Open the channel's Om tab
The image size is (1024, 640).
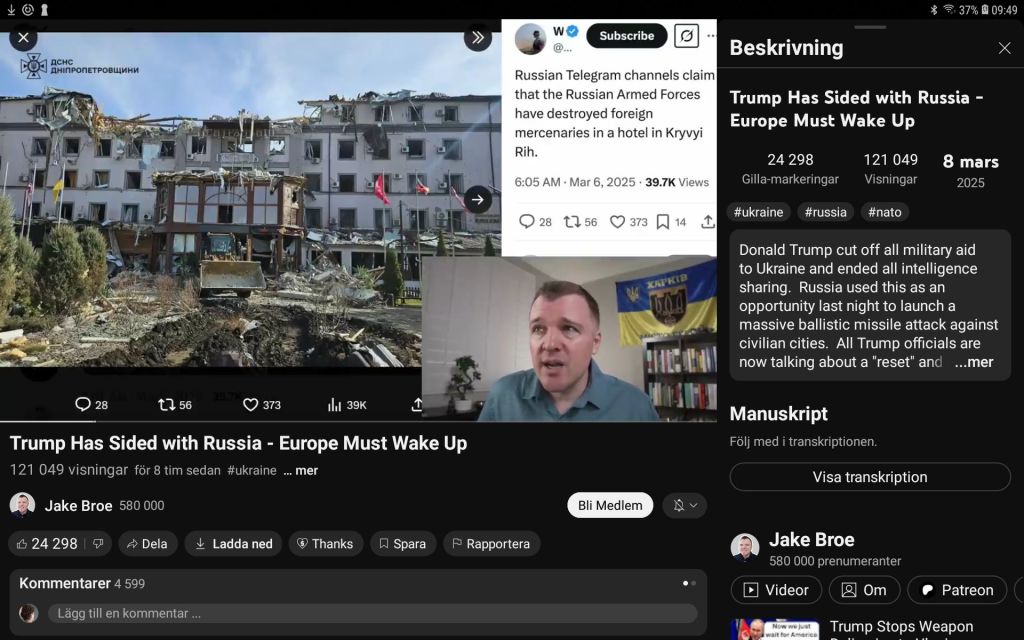(x=864, y=590)
